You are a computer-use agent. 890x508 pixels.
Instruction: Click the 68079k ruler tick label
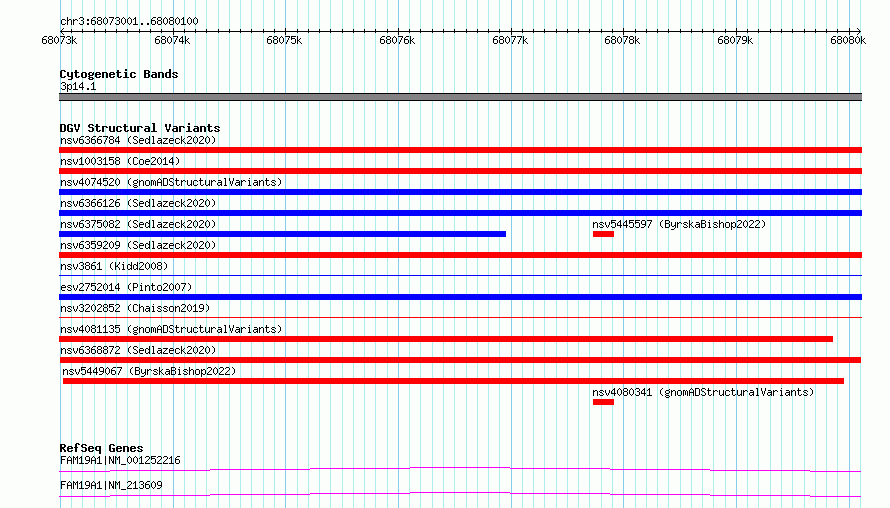pos(735,40)
